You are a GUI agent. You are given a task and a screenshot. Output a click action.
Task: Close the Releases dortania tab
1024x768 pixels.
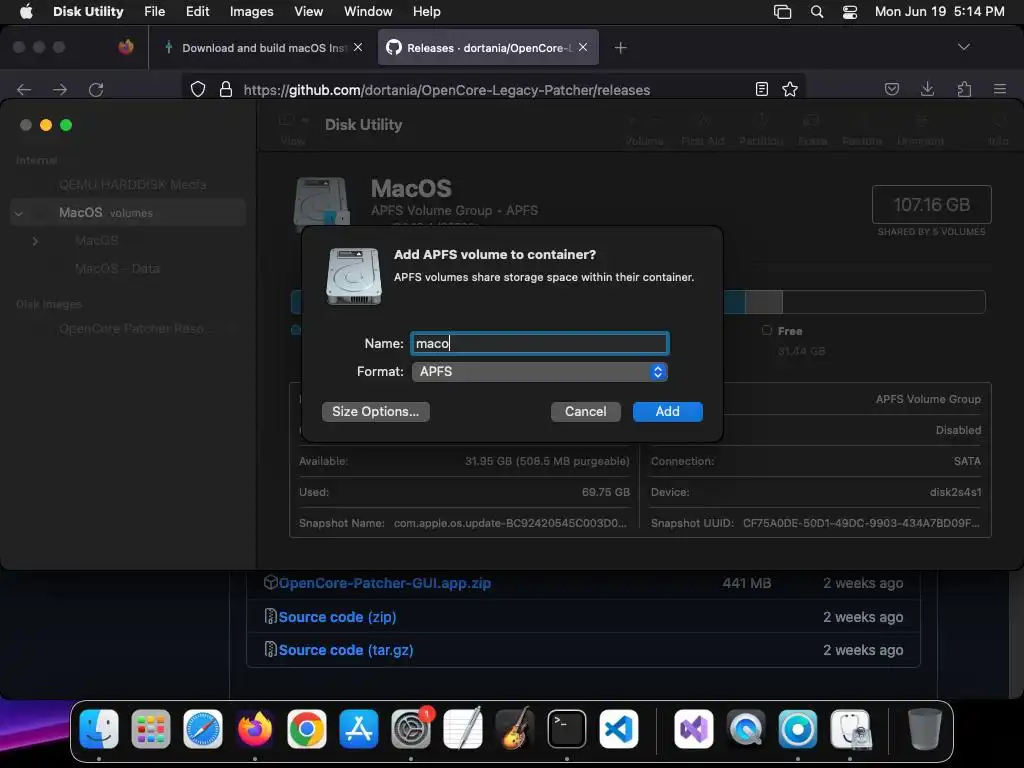(583, 47)
